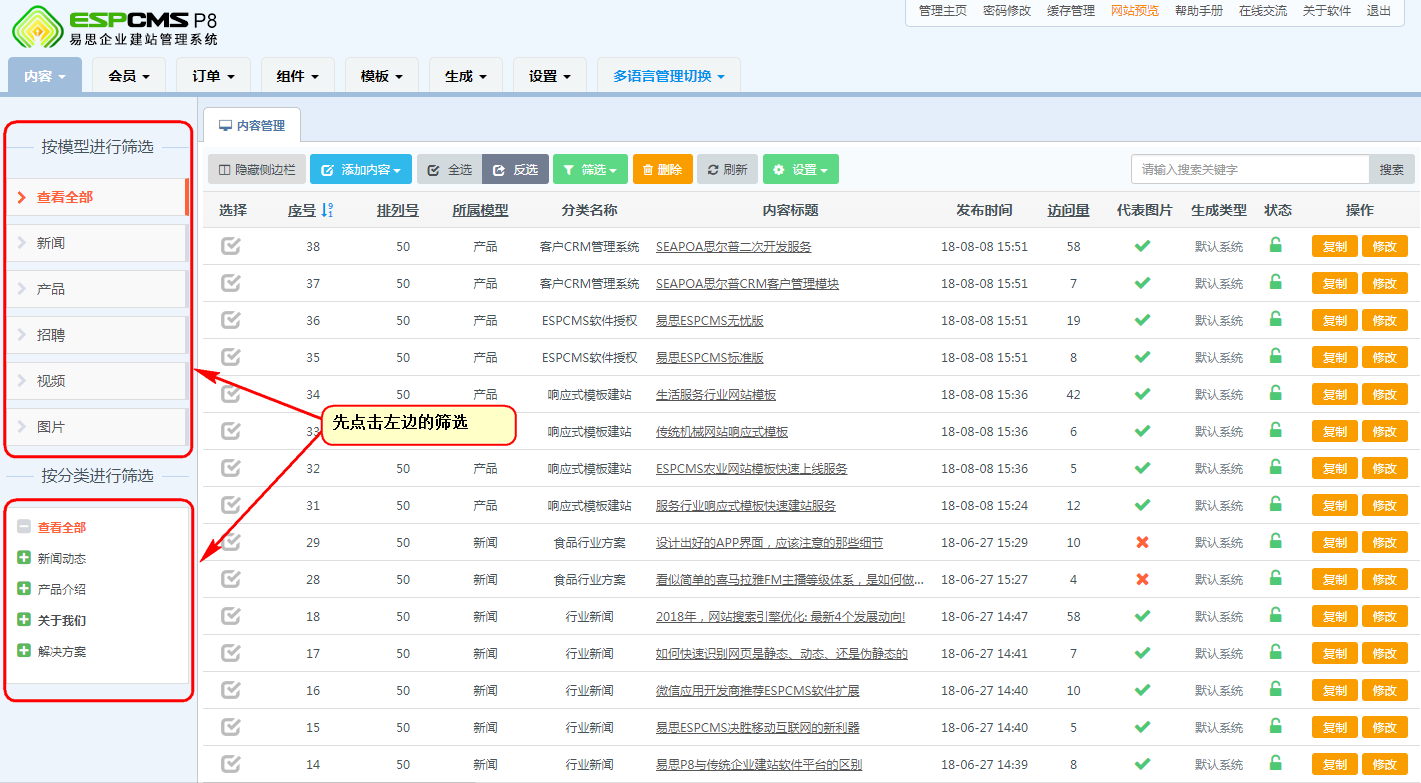1421x783 pixels.
Task: Click lock icon in 2018年，网站搜索引擎优化 row
Action: point(1275,615)
